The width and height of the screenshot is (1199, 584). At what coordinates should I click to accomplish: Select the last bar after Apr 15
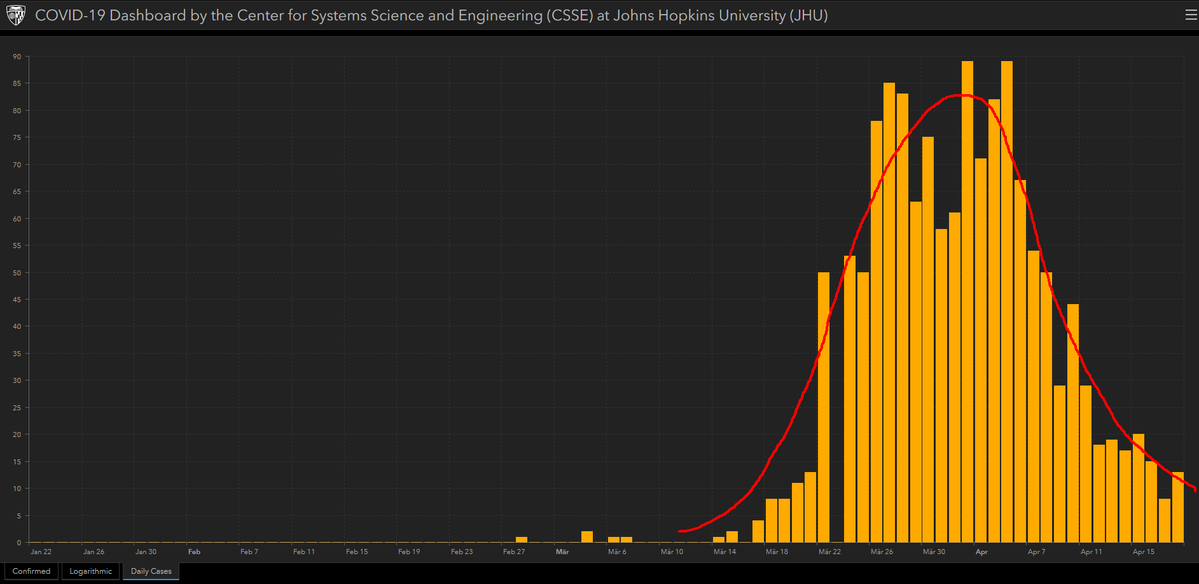pos(1178,508)
